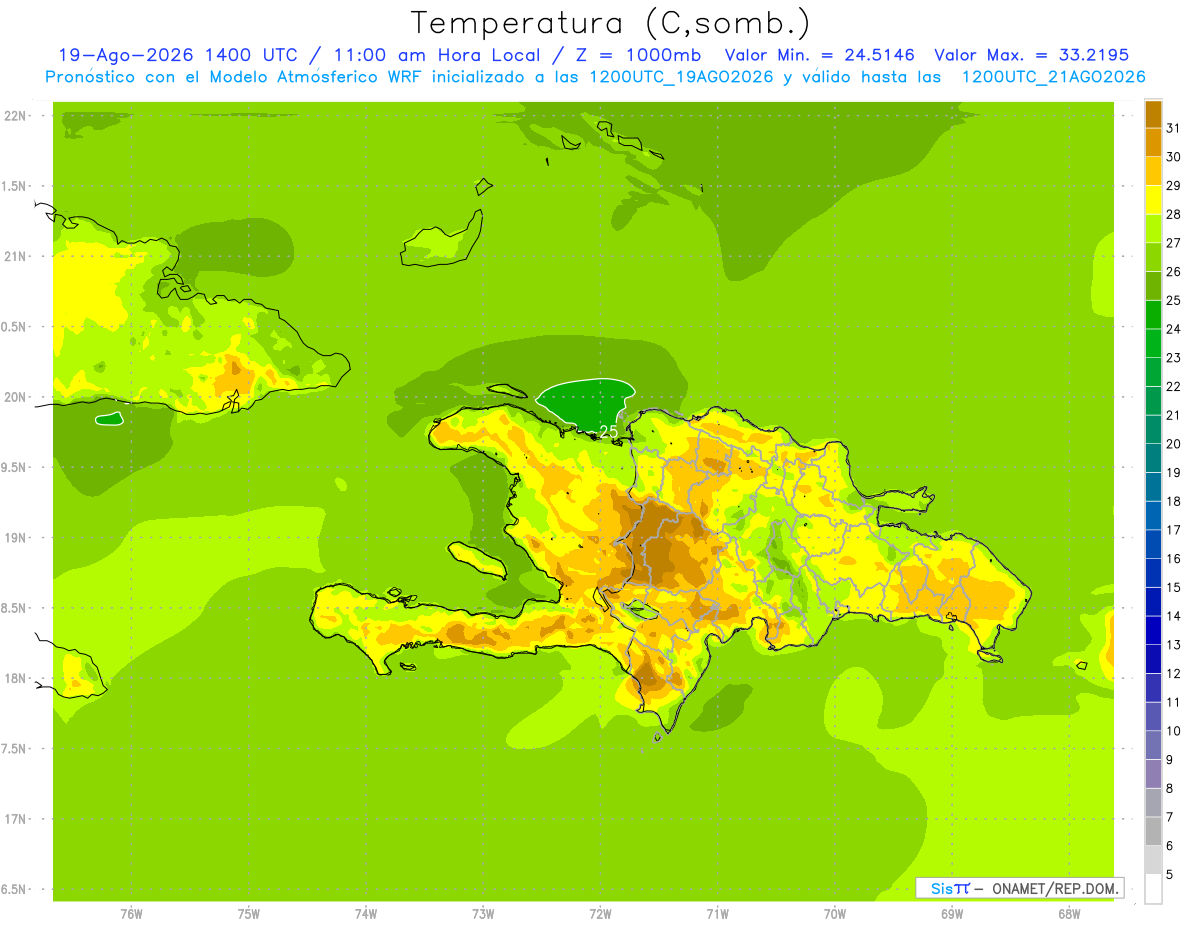Click the "69W" longitude axis label

pos(952,913)
